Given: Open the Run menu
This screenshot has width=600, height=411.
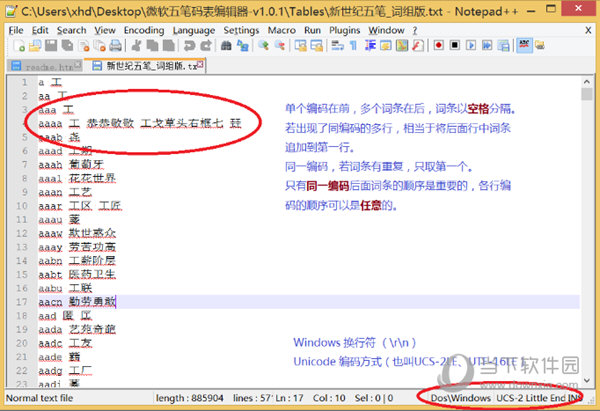Looking at the screenshot, I should point(313,30).
